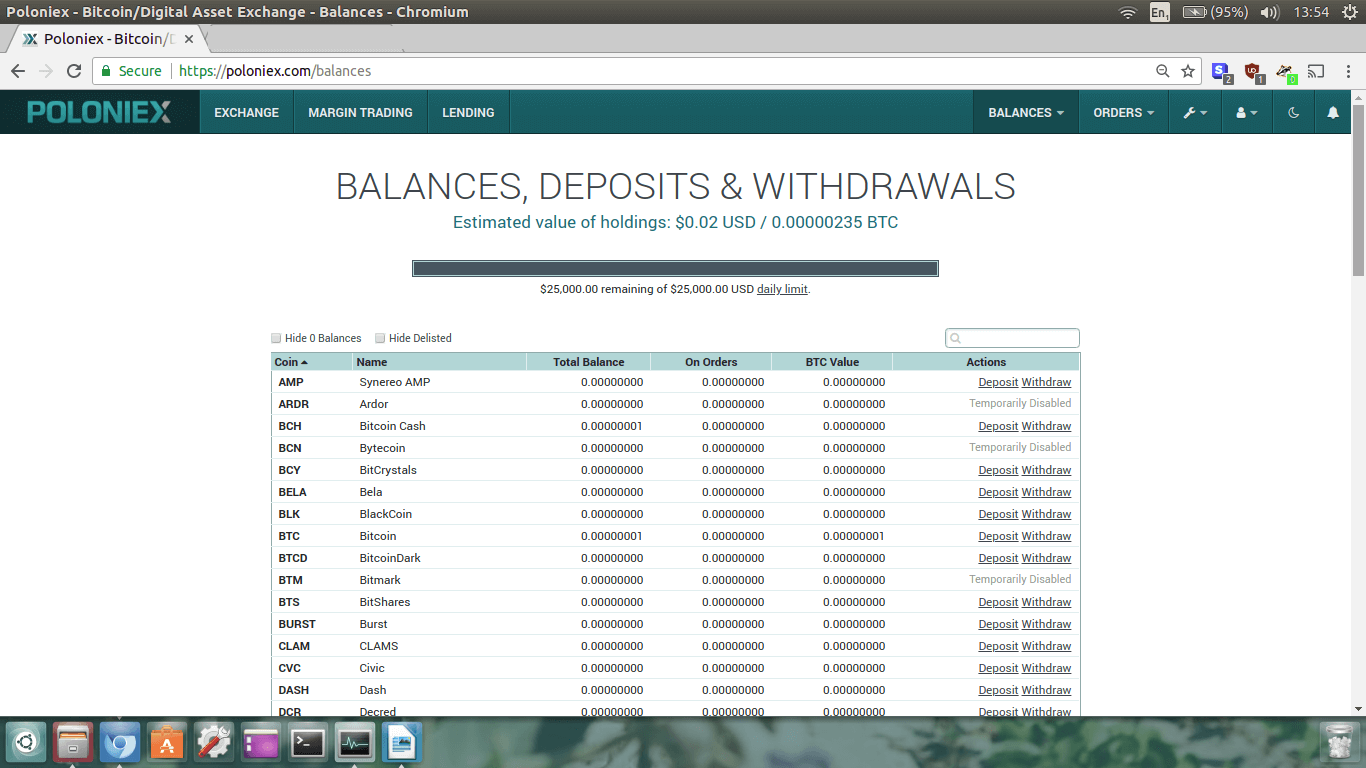Open the volume indicator in the top panel
This screenshot has width=1366, height=768.
(1270, 12)
